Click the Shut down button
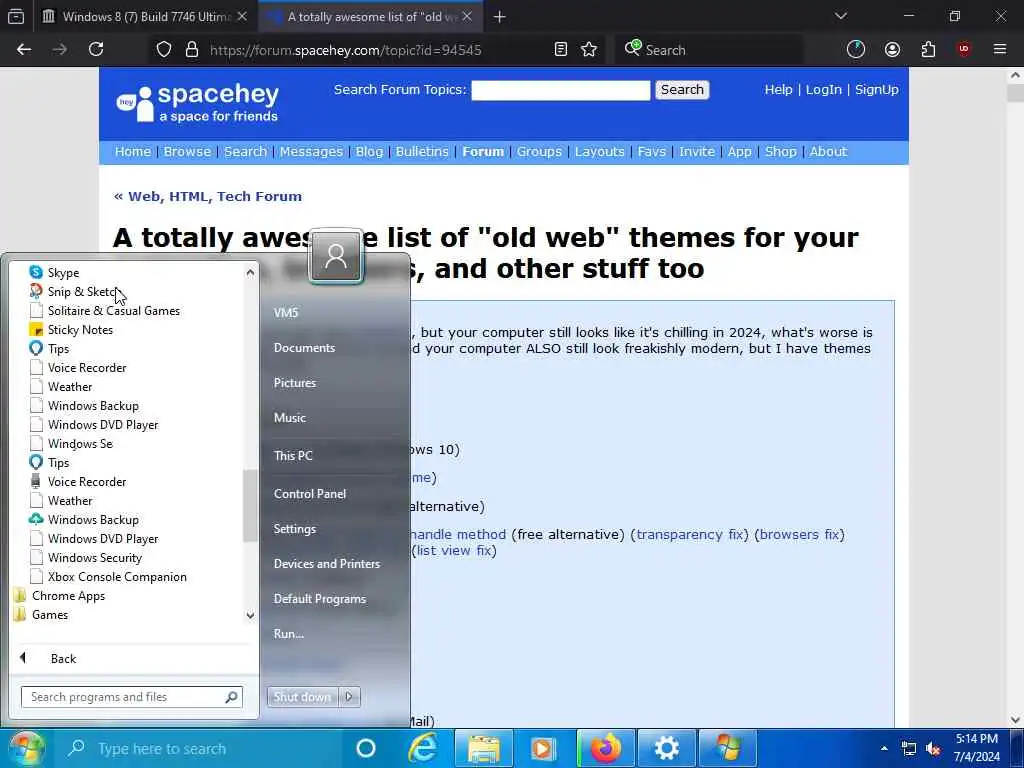The height and width of the screenshot is (768, 1024). coord(302,697)
